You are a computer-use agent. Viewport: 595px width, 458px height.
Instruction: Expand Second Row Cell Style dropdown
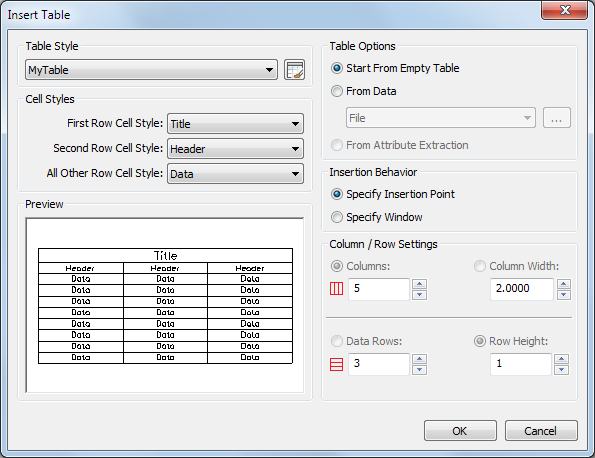tap(235, 149)
